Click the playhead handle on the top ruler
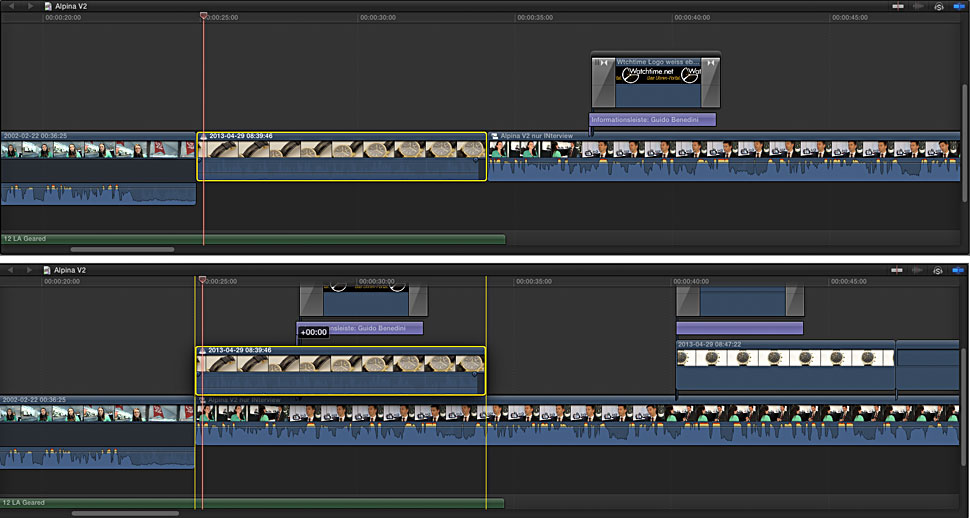The width and height of the screenshot is (970, 518). pyautogui.click(x=203, y=16)
